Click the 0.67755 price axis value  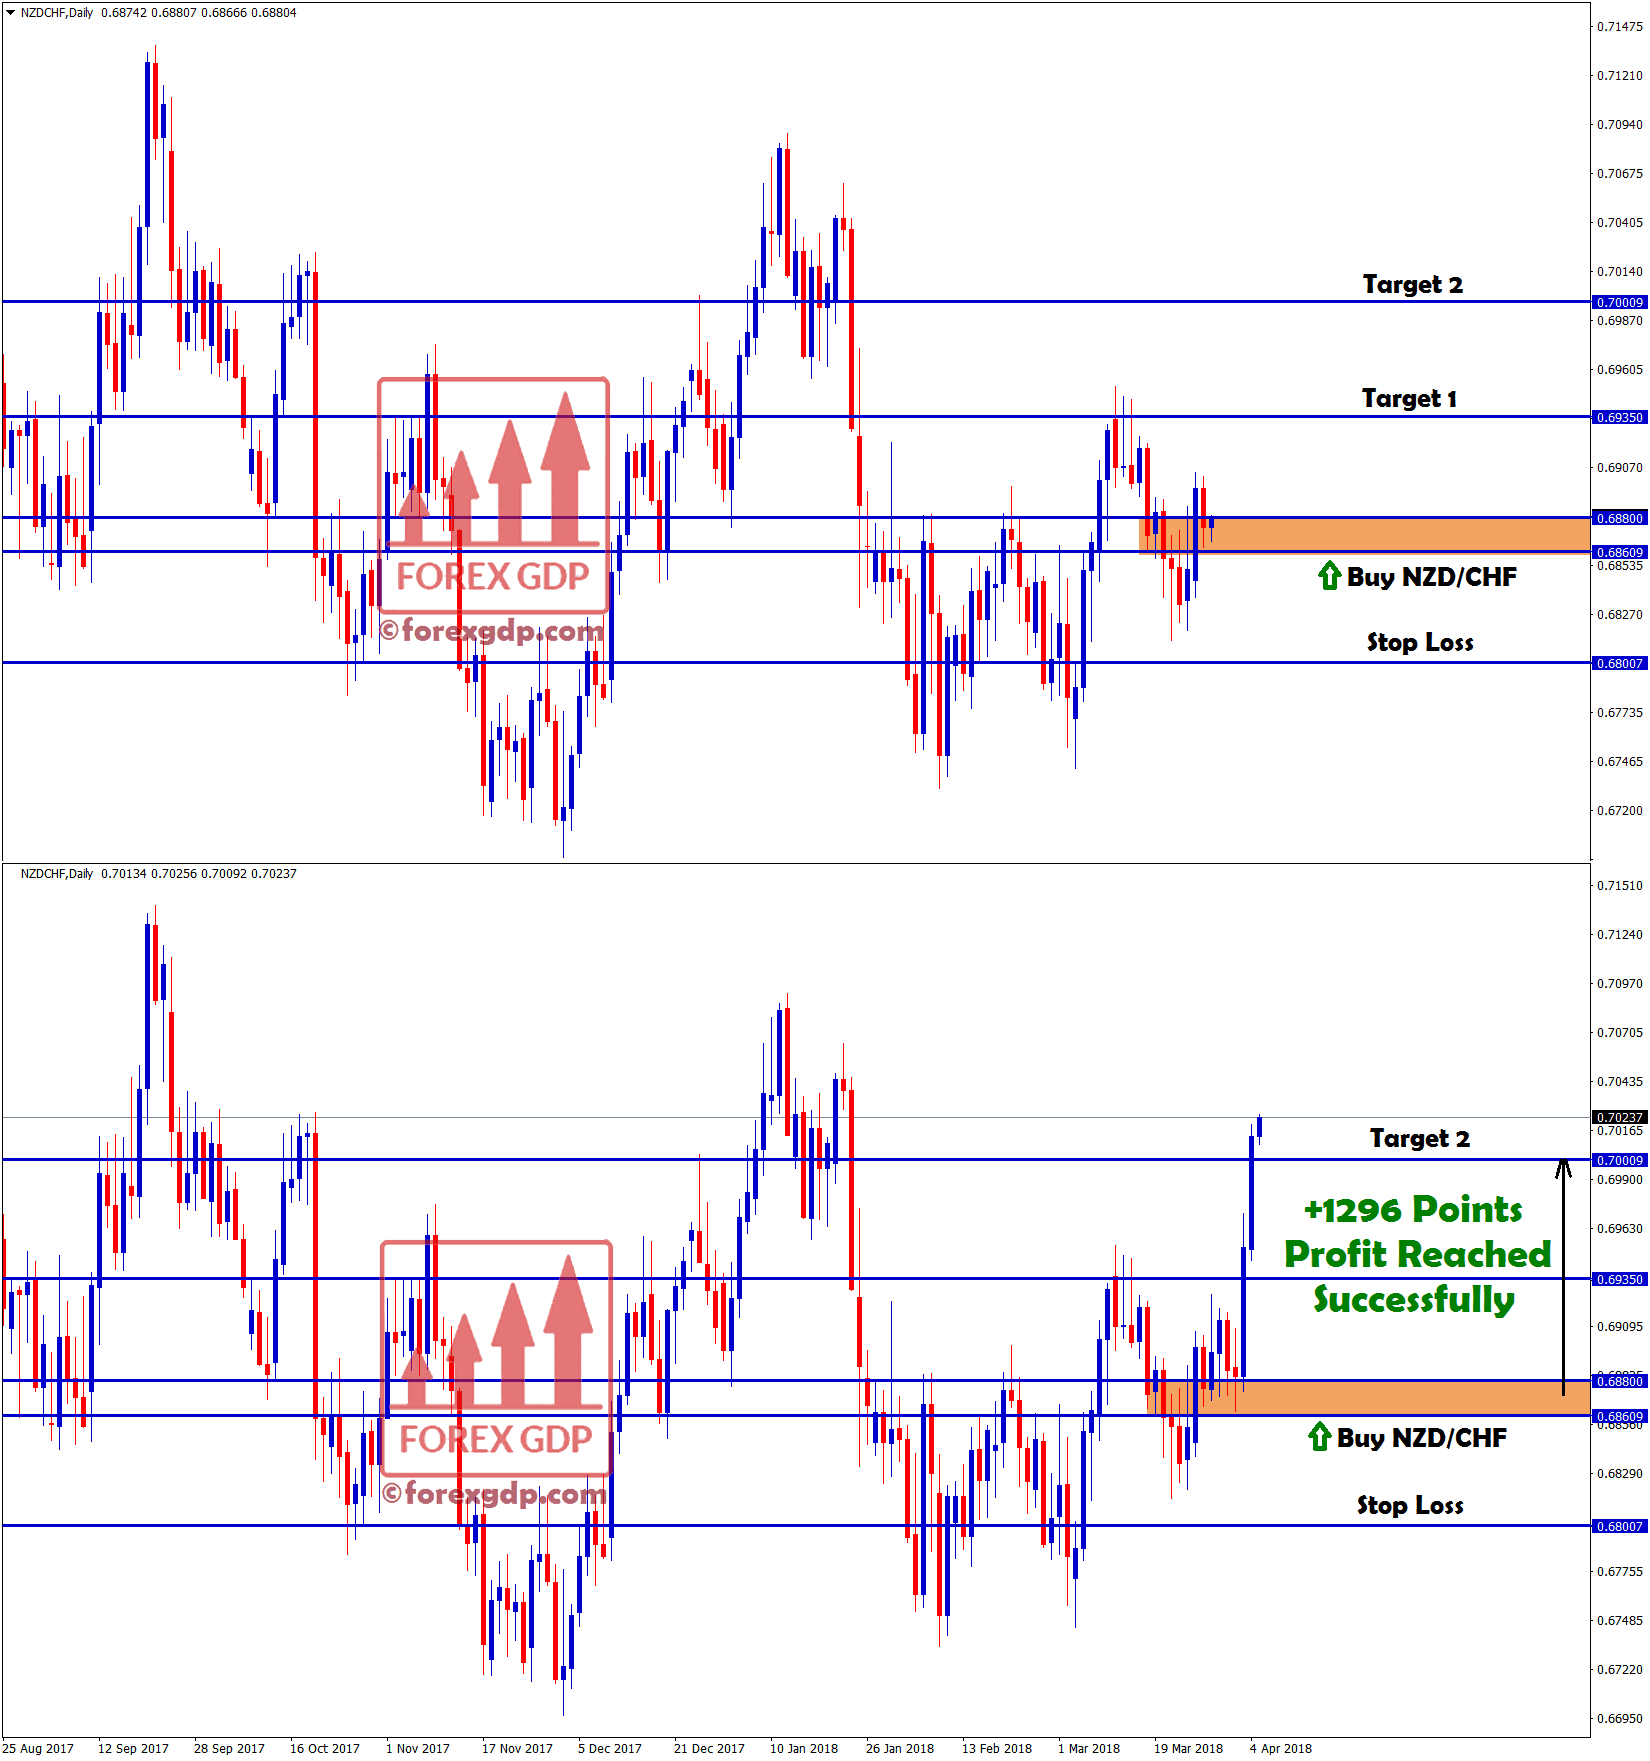(1620, 1572)
